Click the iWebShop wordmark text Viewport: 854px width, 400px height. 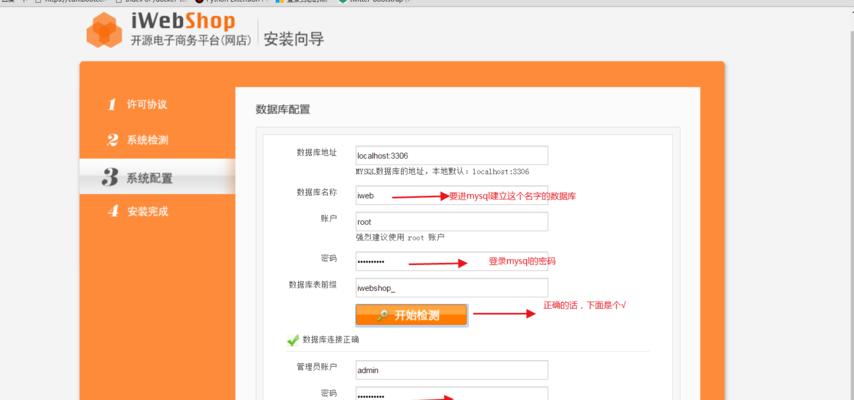click(x=183, y=21)
